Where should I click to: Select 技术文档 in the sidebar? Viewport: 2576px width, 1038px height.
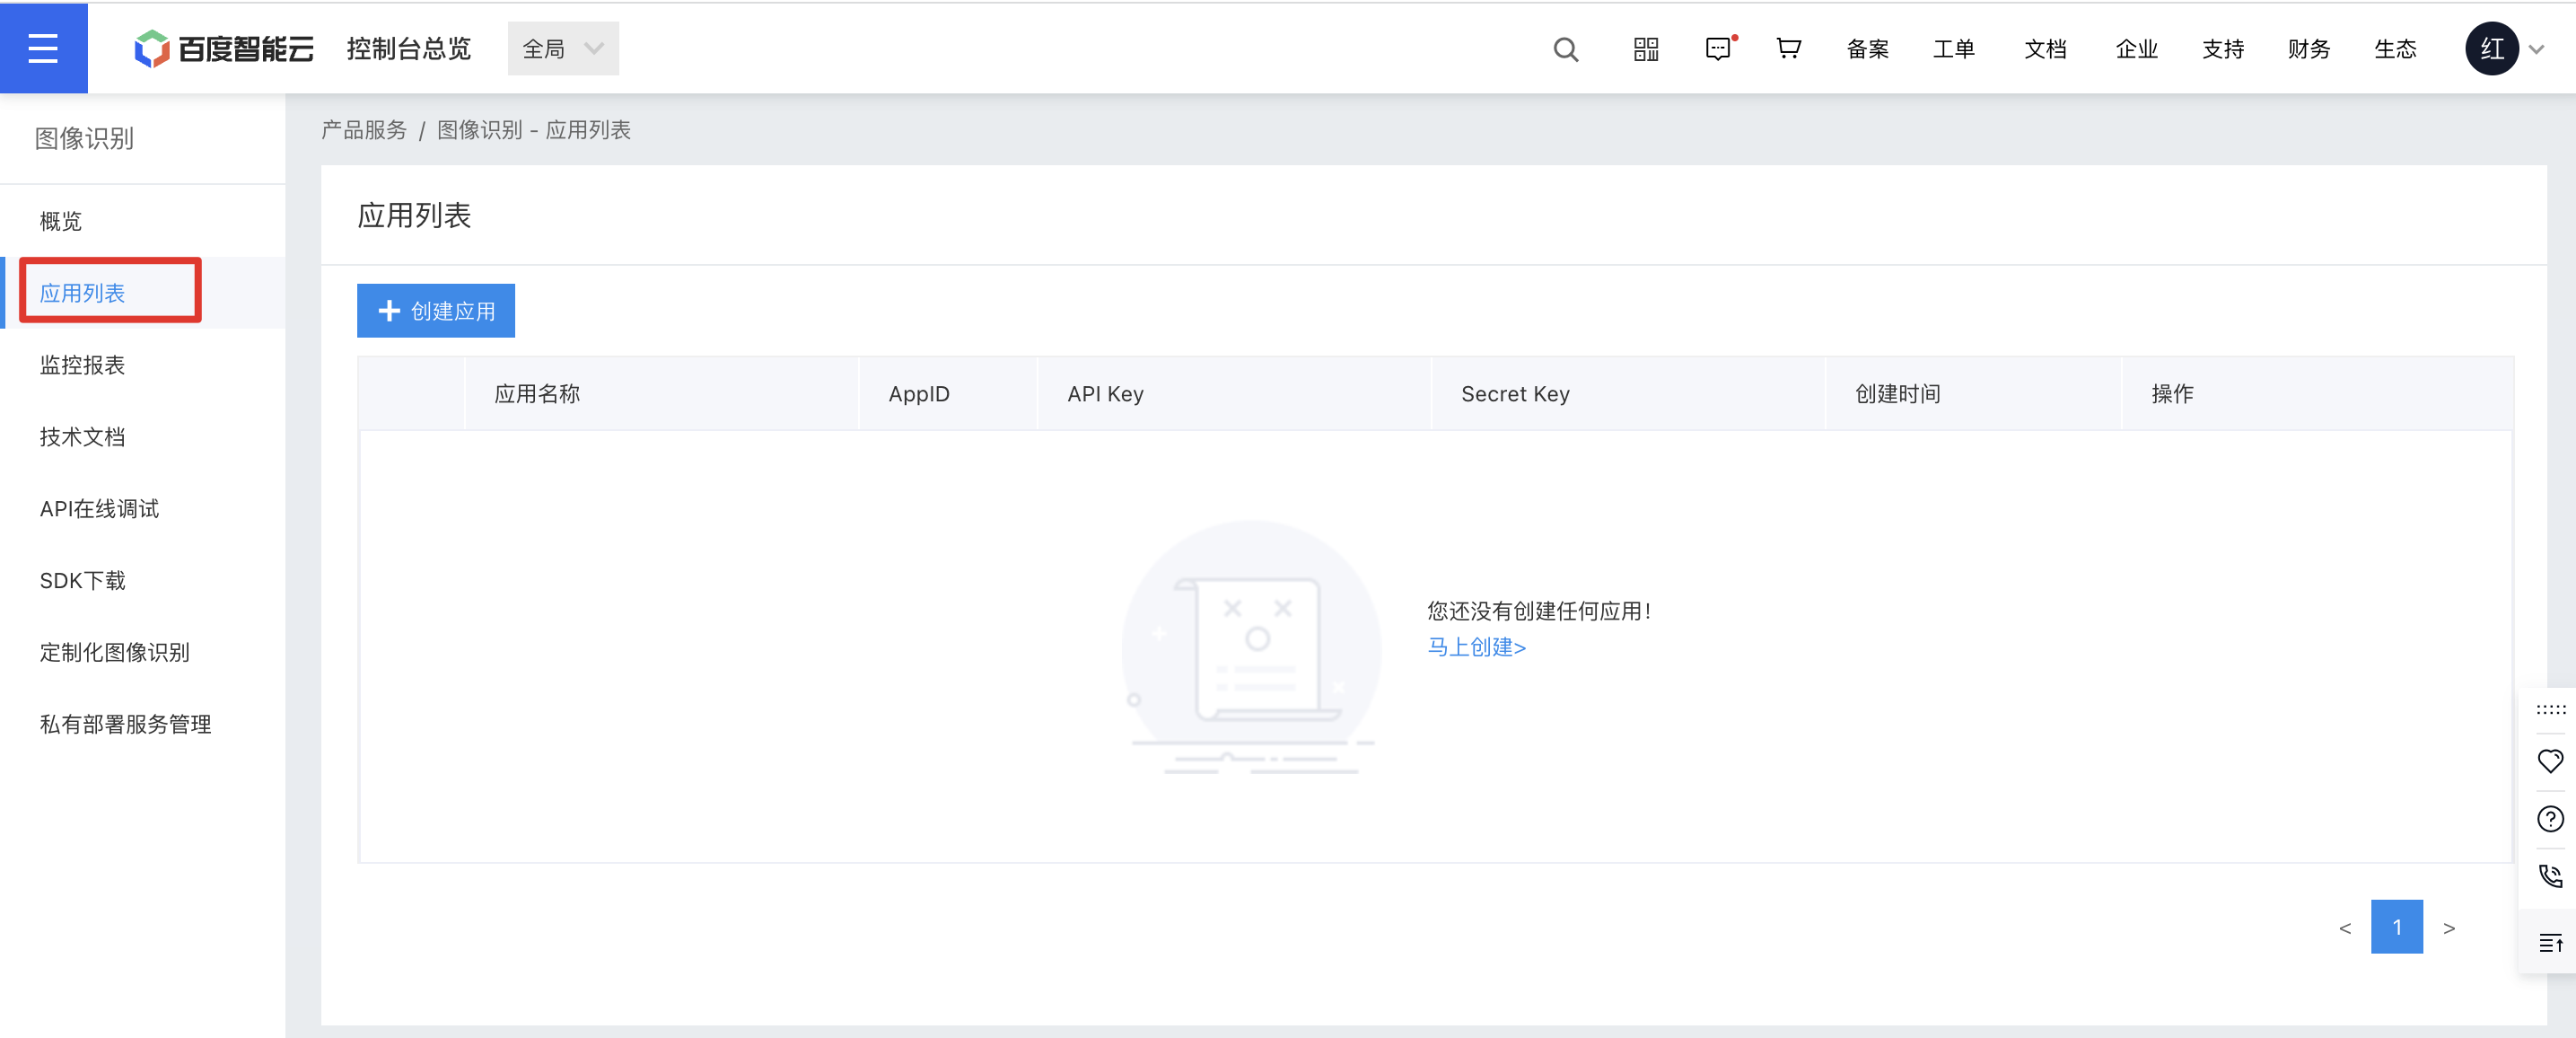[x=142, y=437]
